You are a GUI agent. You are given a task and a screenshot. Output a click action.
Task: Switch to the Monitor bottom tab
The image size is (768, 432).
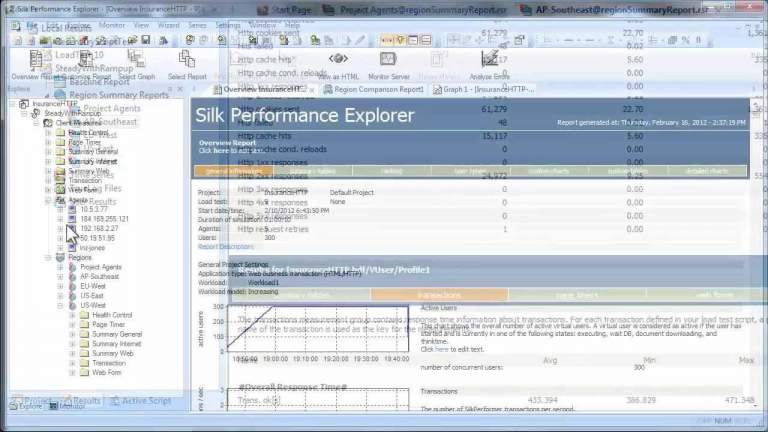point(68,406)
